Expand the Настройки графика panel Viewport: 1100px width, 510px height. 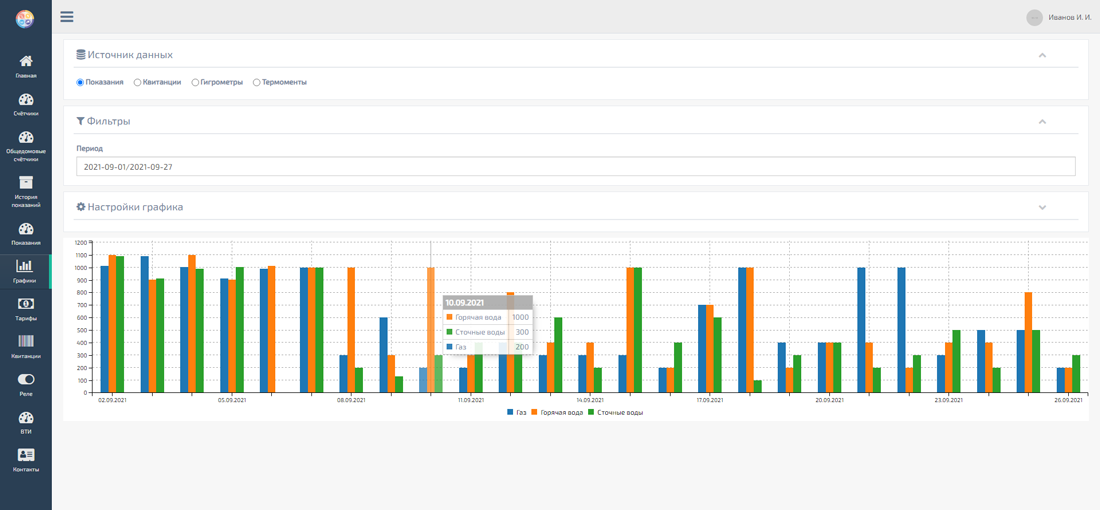(1042, 208)
